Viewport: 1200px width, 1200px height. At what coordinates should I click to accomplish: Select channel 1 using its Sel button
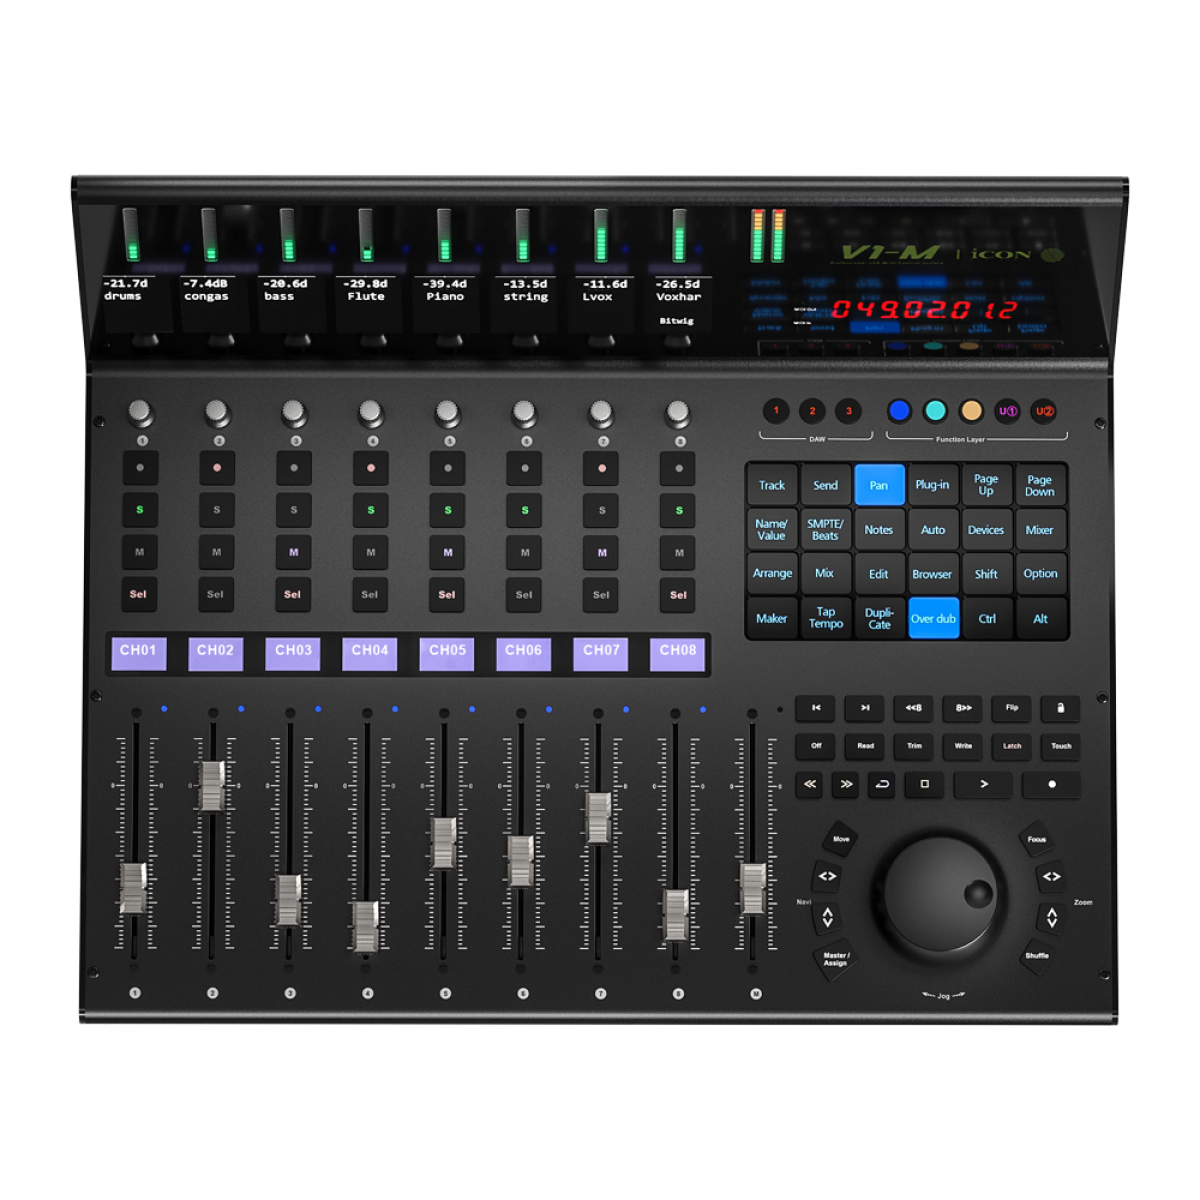point(139,594)
